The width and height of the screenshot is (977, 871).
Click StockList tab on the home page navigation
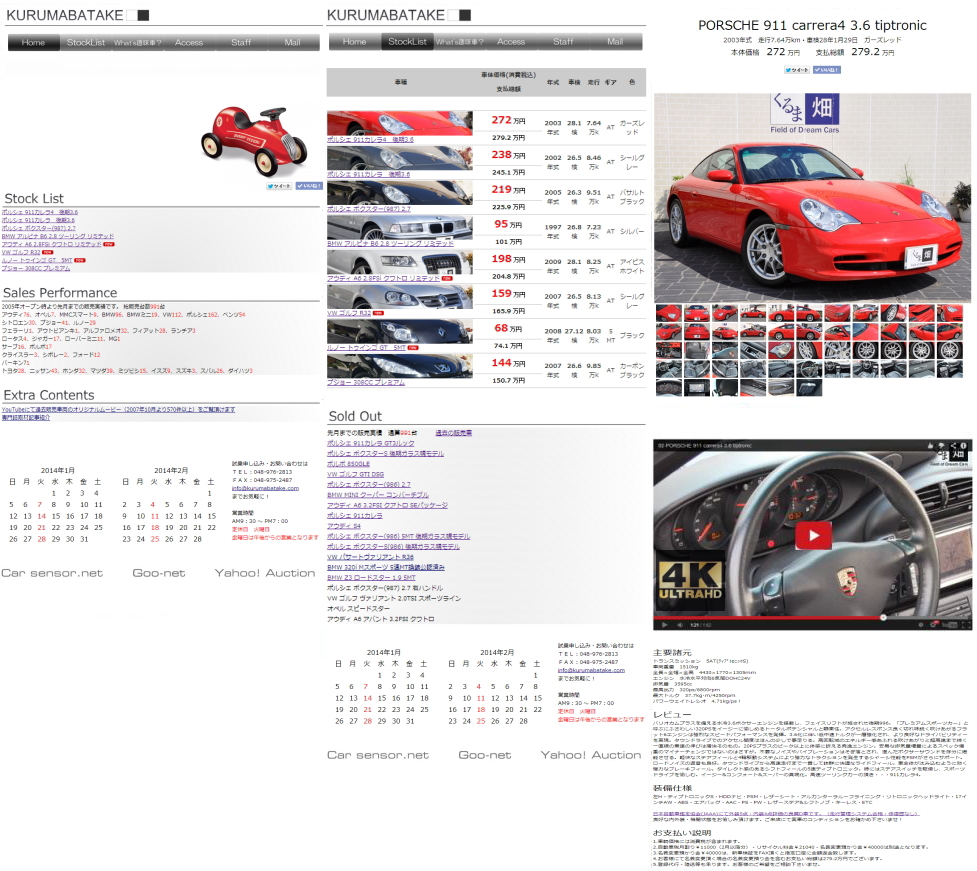point(85,42)
